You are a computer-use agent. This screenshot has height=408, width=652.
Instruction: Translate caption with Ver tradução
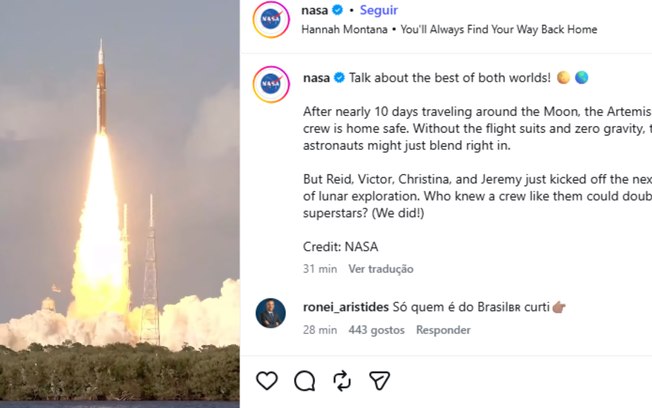coord(381,269)
